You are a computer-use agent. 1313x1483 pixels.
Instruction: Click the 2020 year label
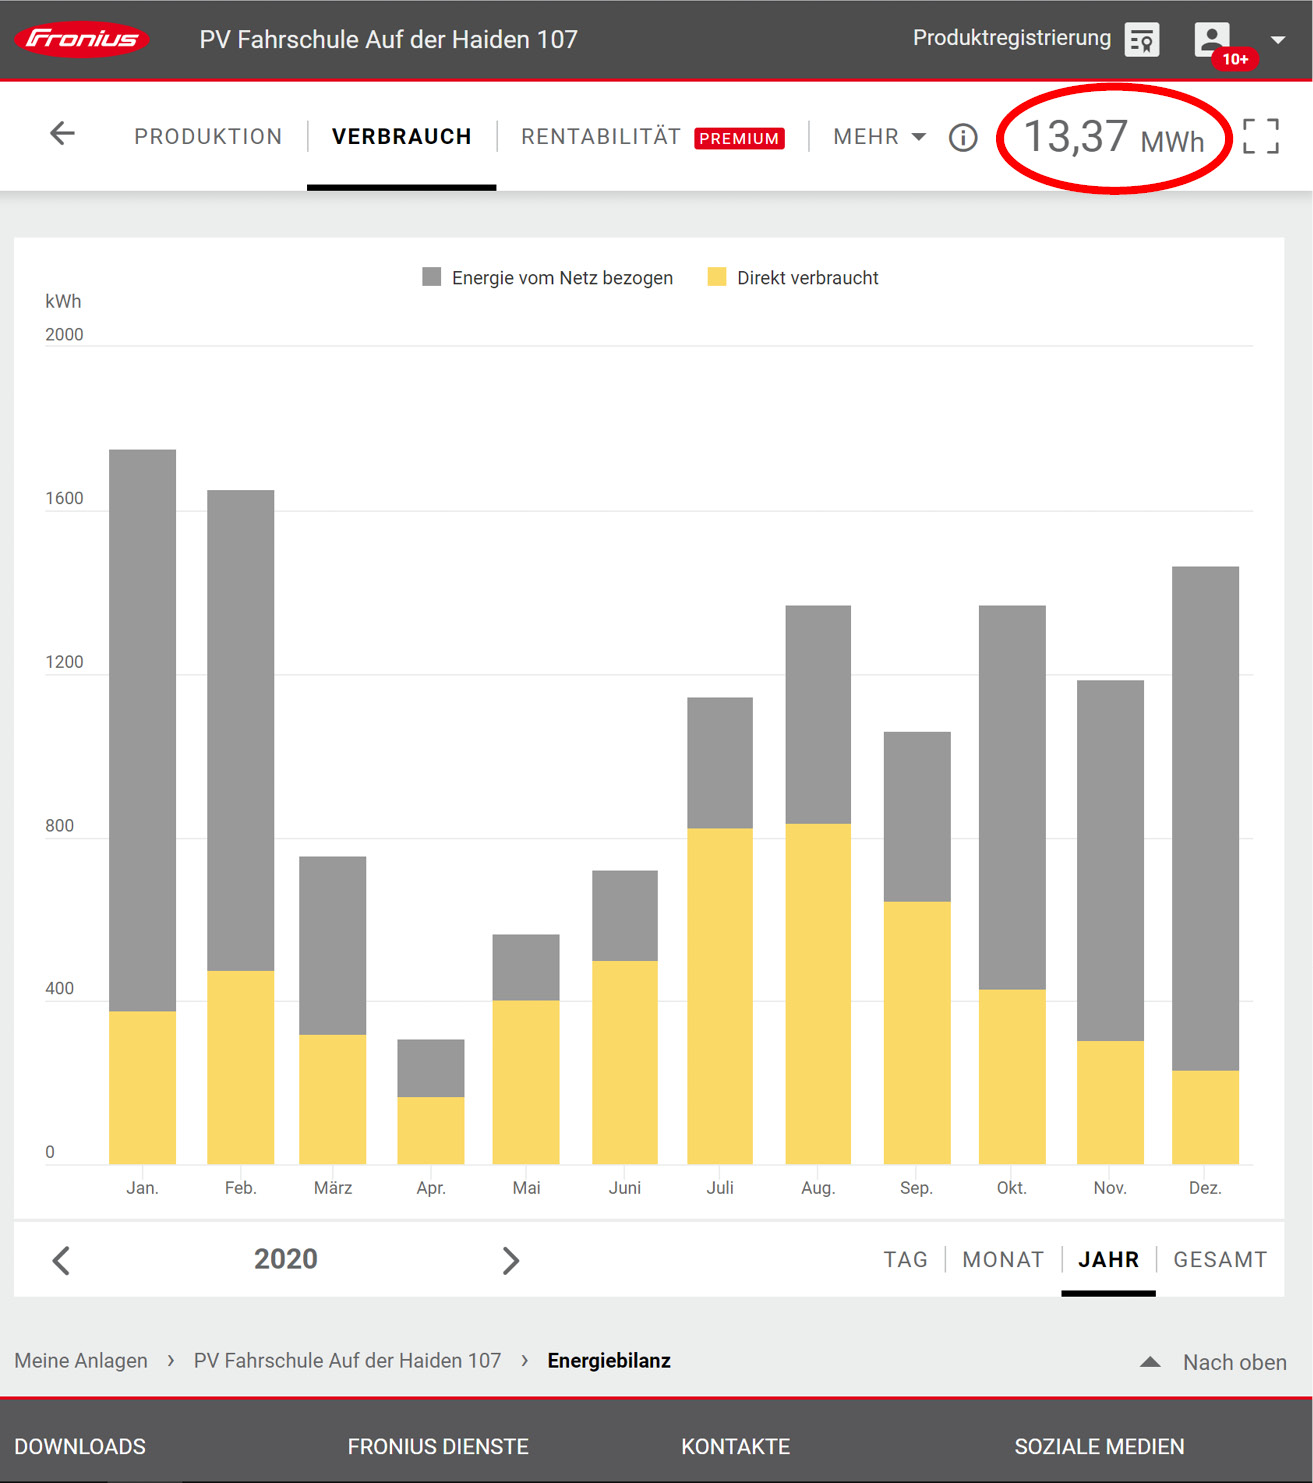(286, 1259)
